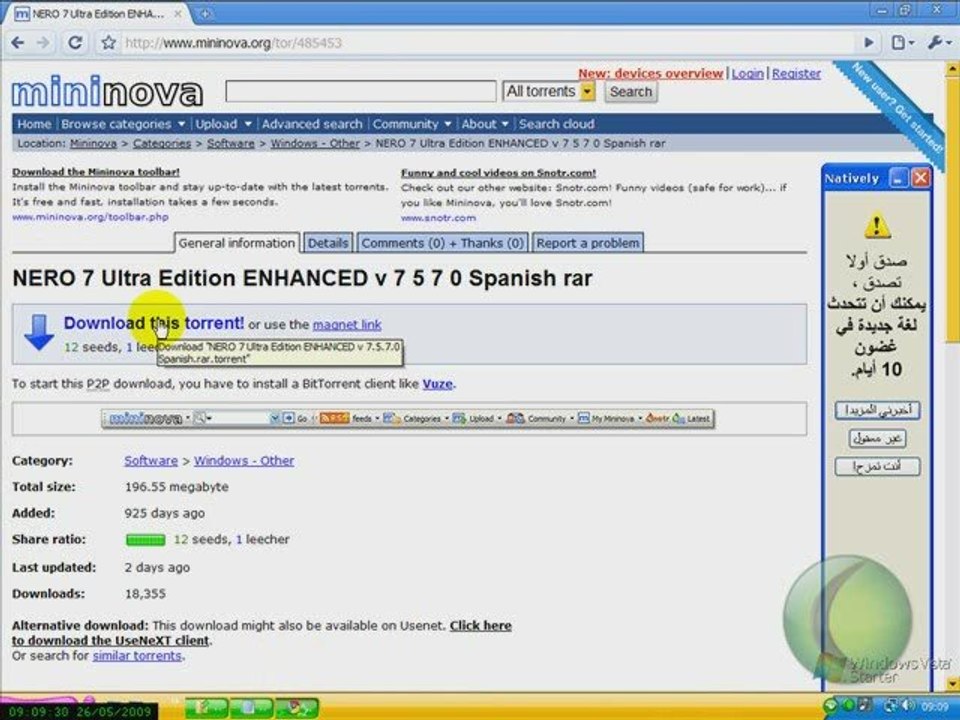Click the green share ratio bar
The width and height of the screenshot is (960, 720).
146,540
